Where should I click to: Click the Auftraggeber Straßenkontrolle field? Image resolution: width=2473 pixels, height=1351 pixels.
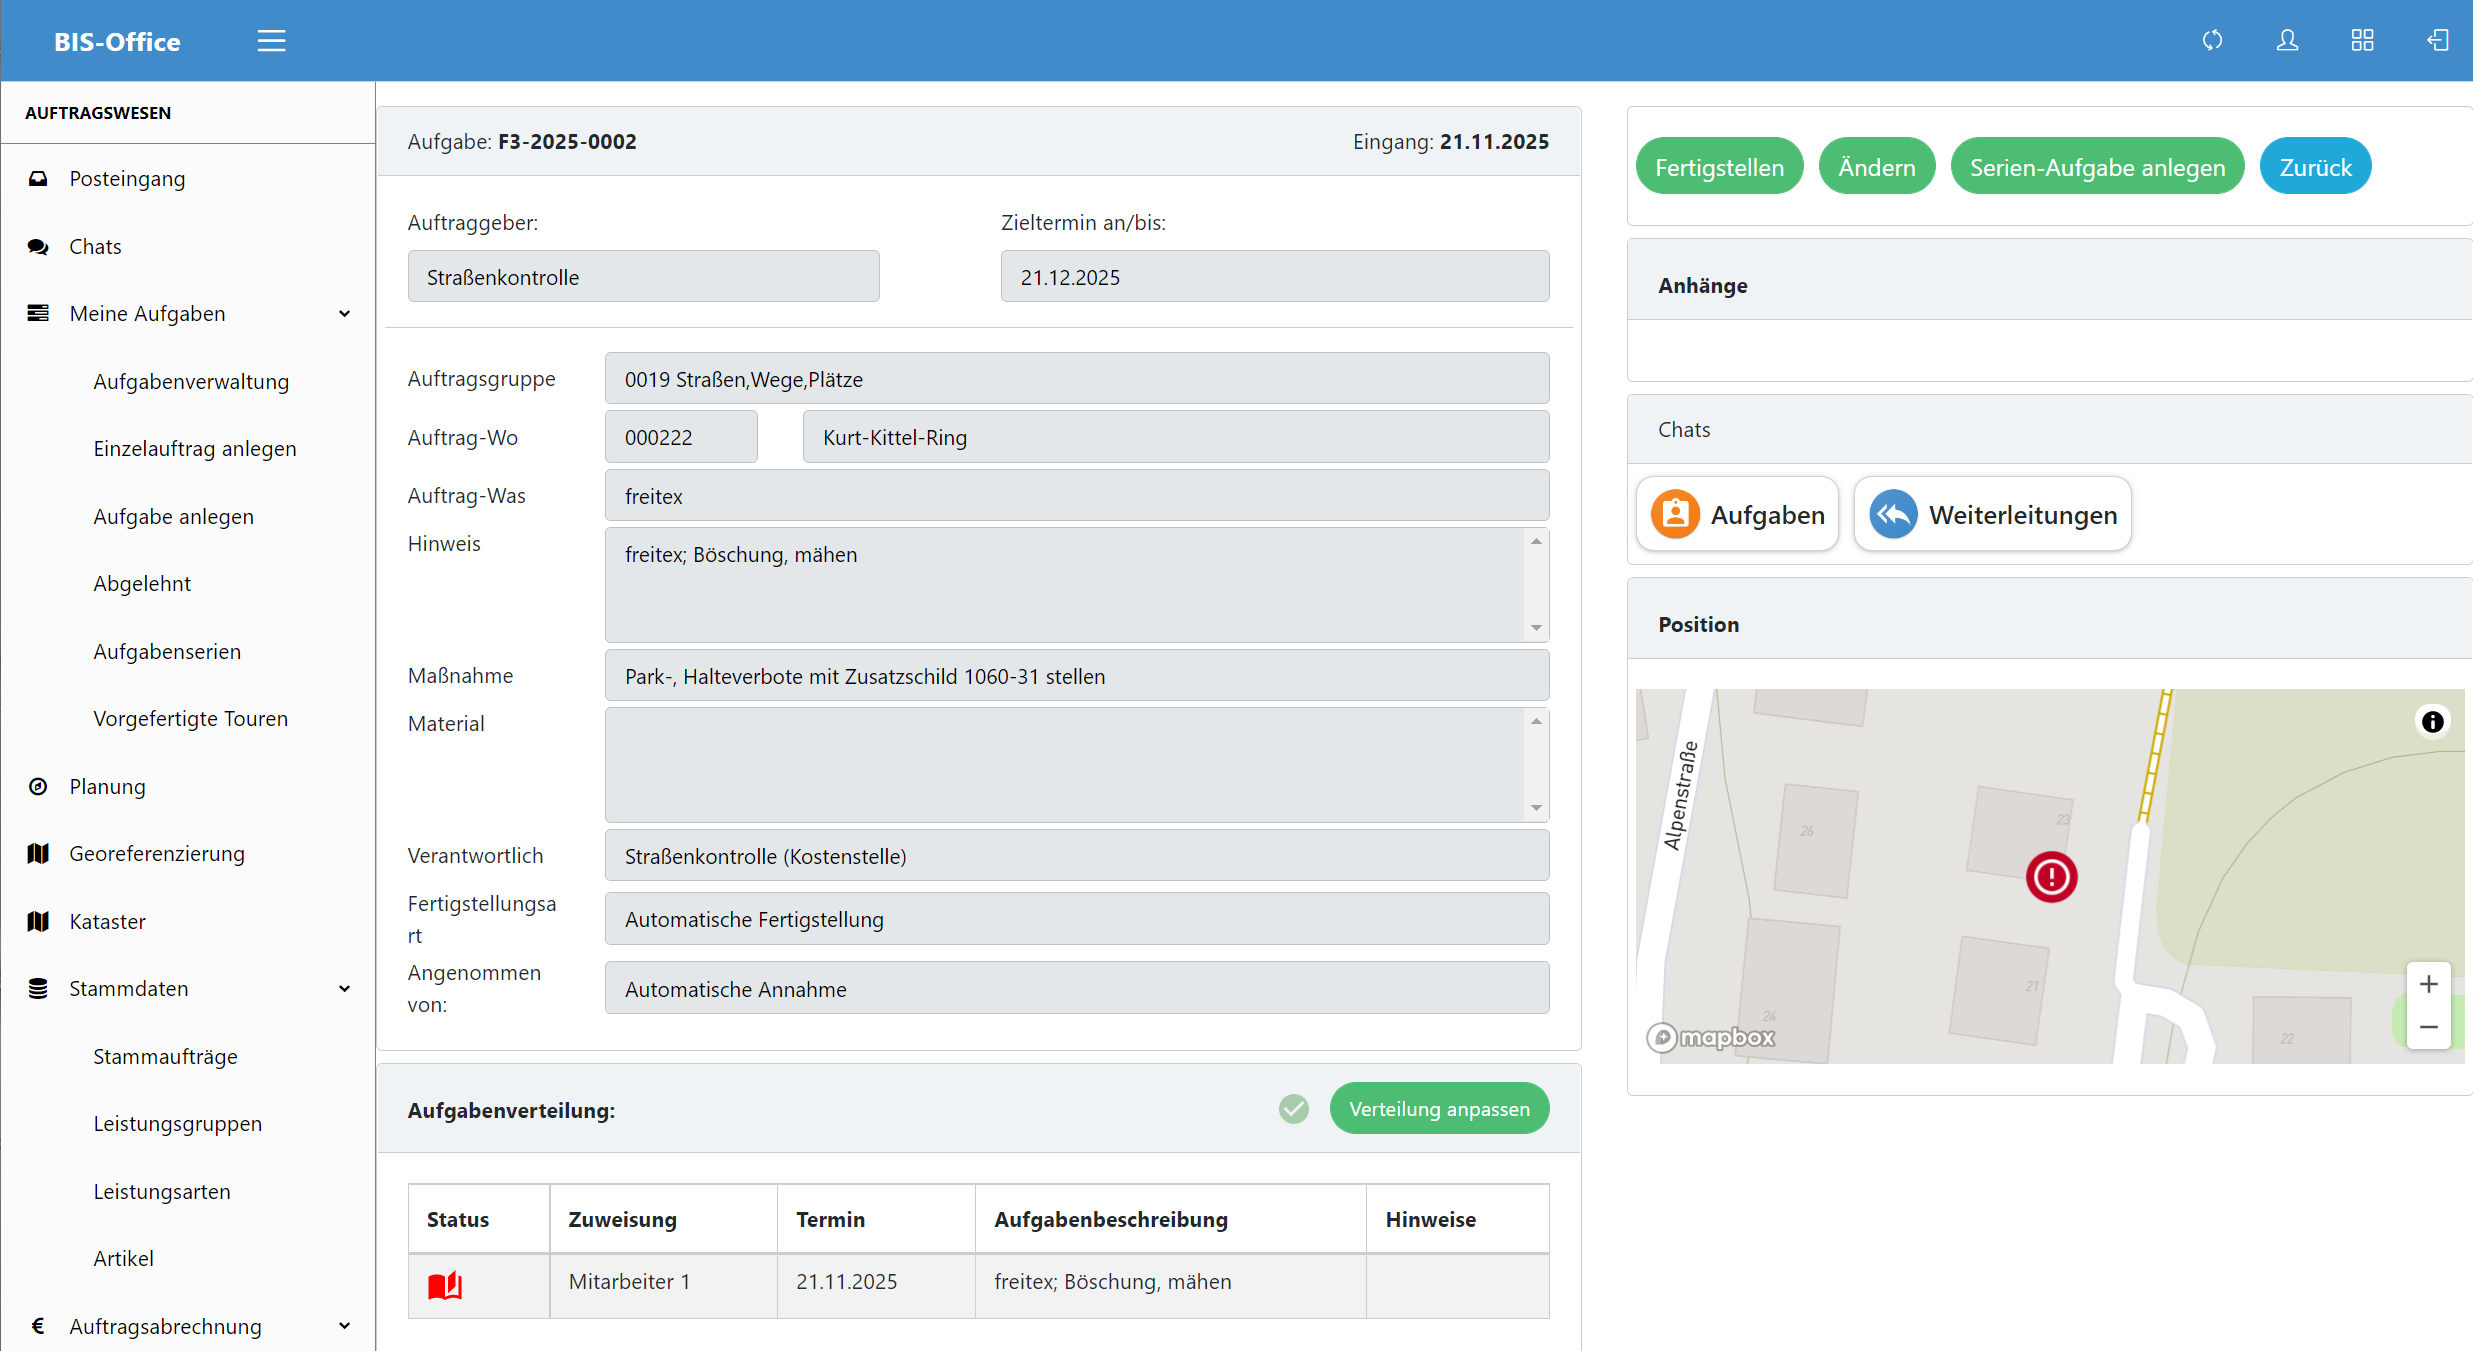tap(643, 277)
